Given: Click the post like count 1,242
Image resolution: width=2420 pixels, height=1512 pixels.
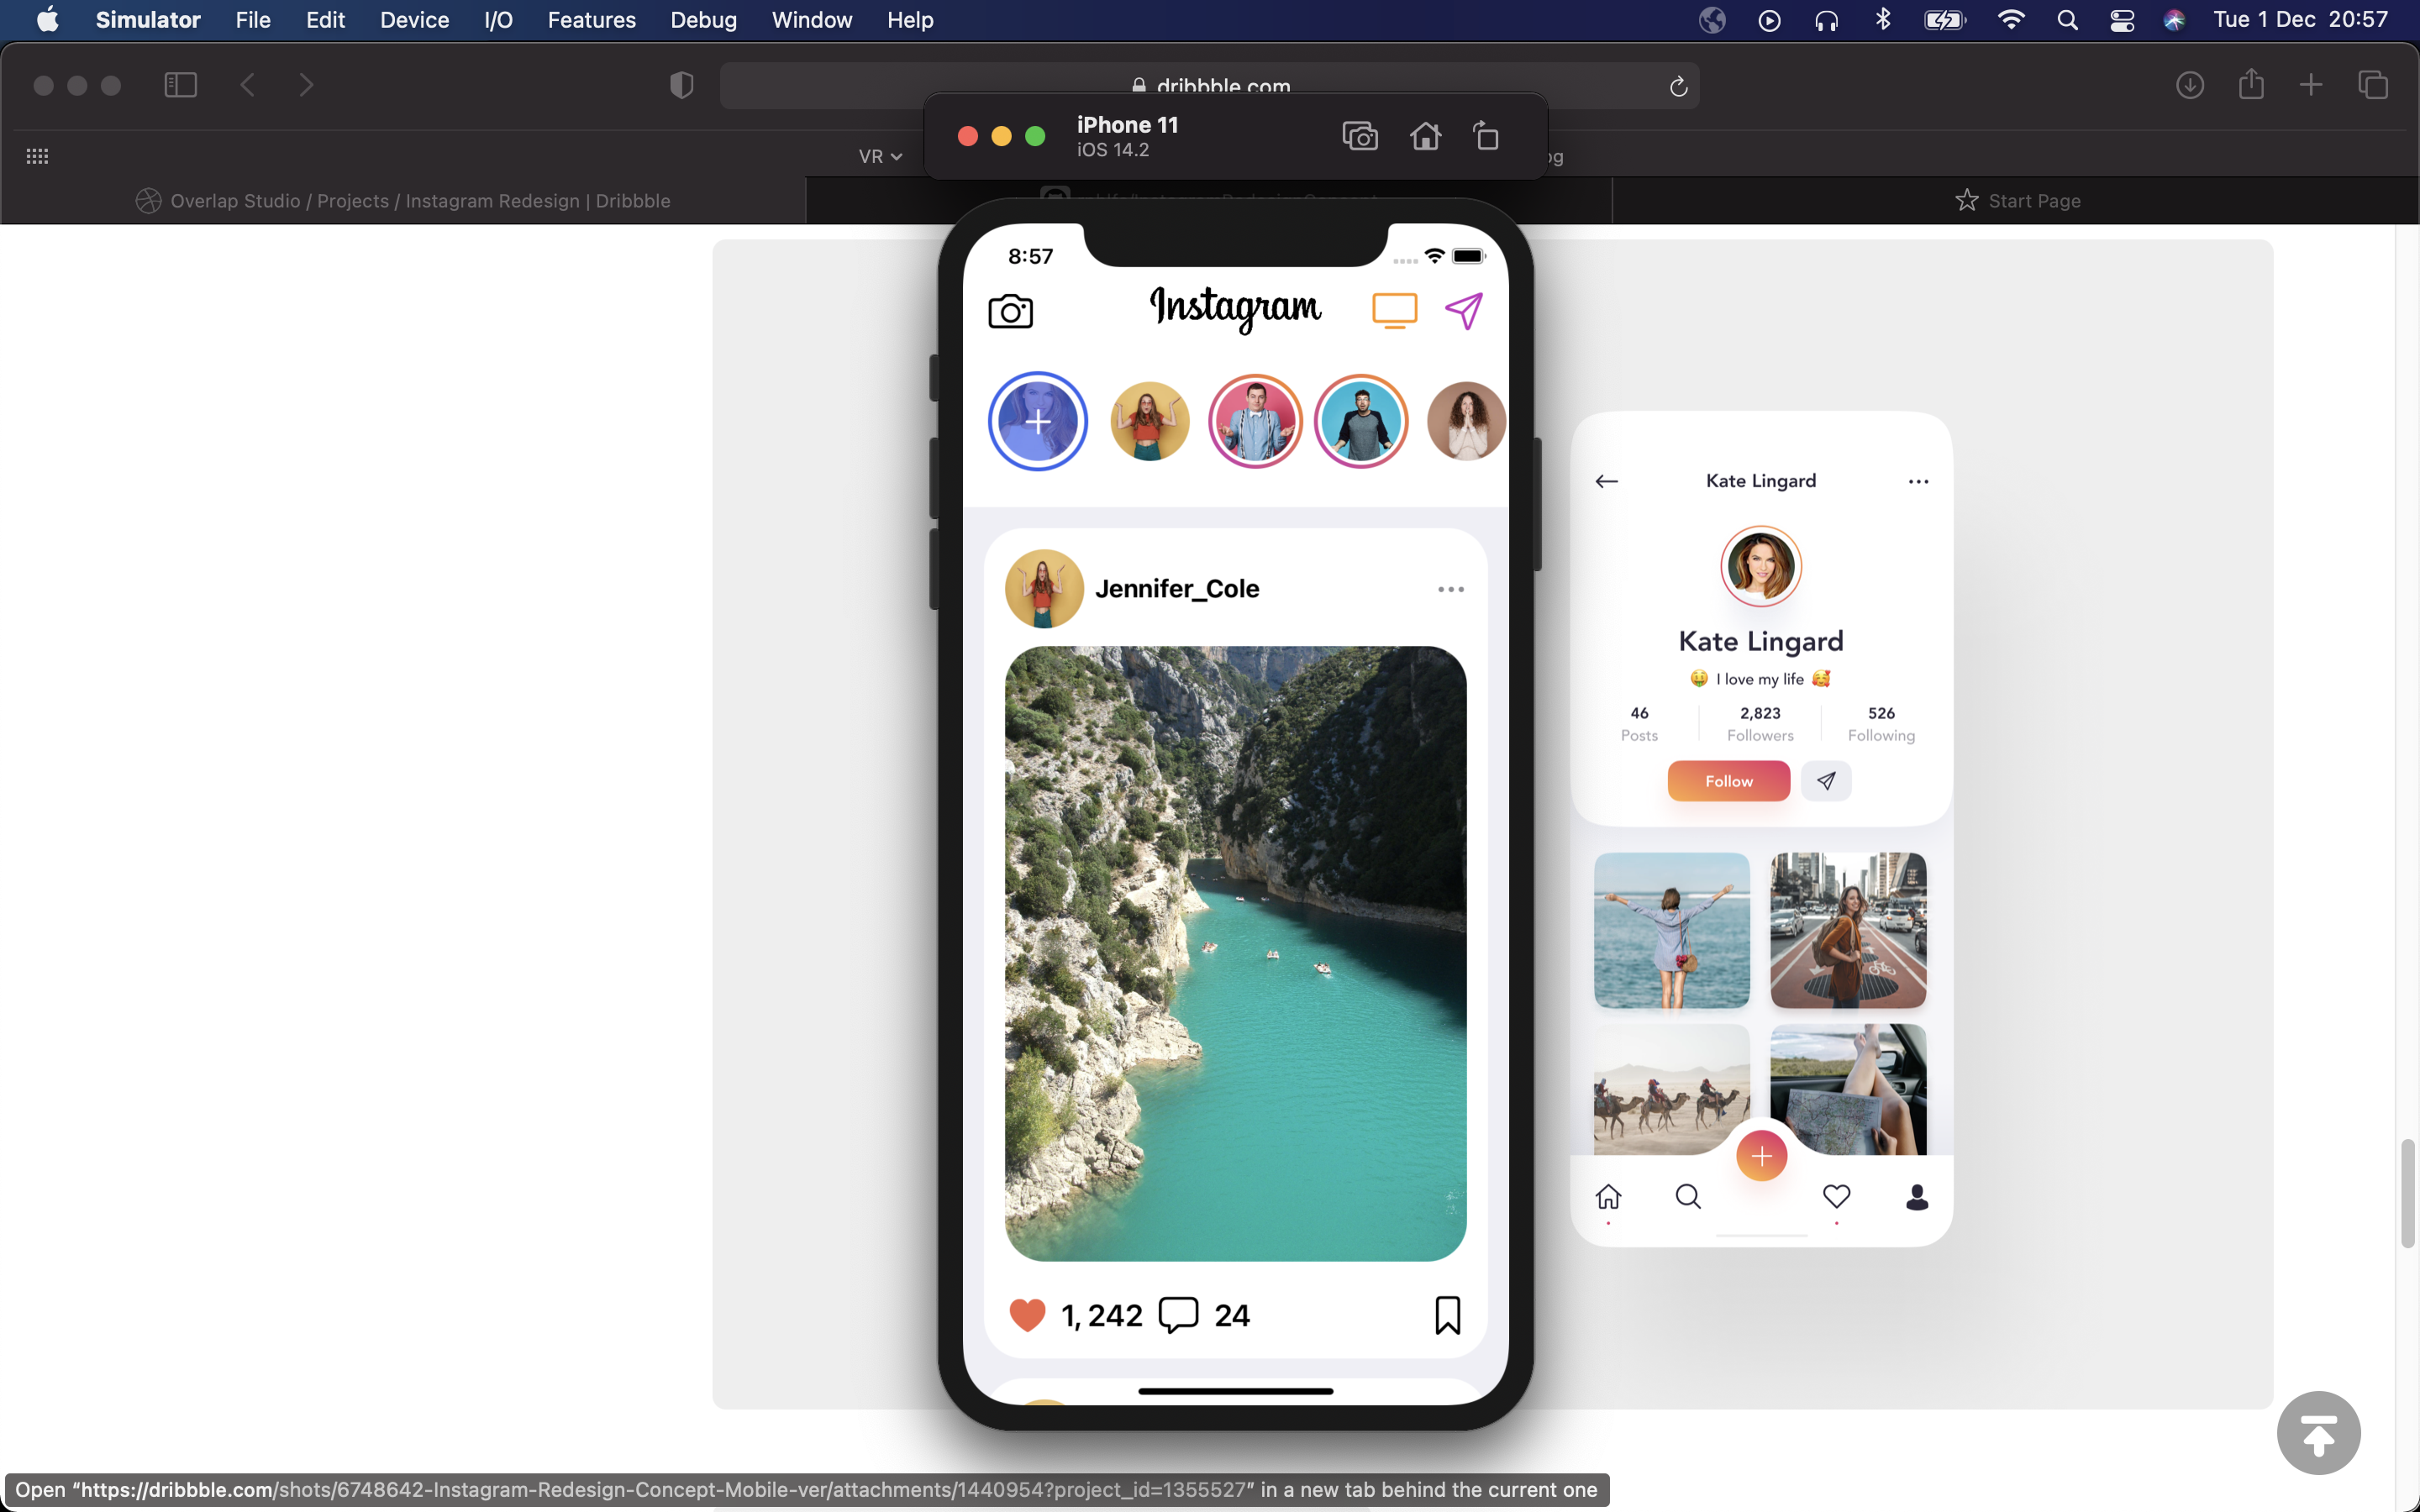Looking at the screenshot, I should coord(1101,1316).
